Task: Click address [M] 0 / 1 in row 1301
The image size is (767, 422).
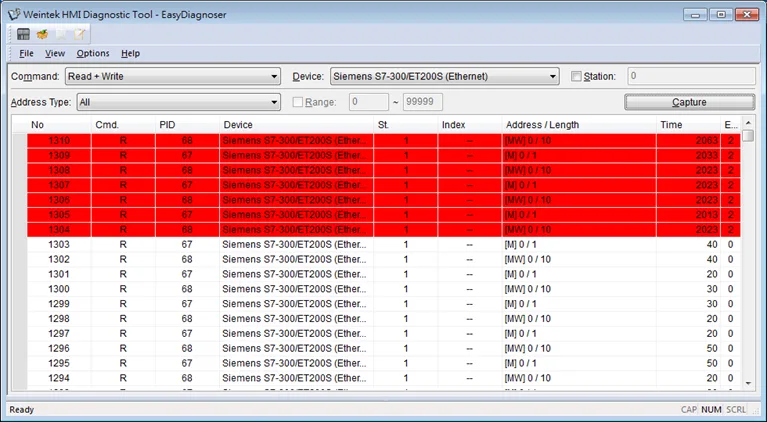Action: pos(520,274)
